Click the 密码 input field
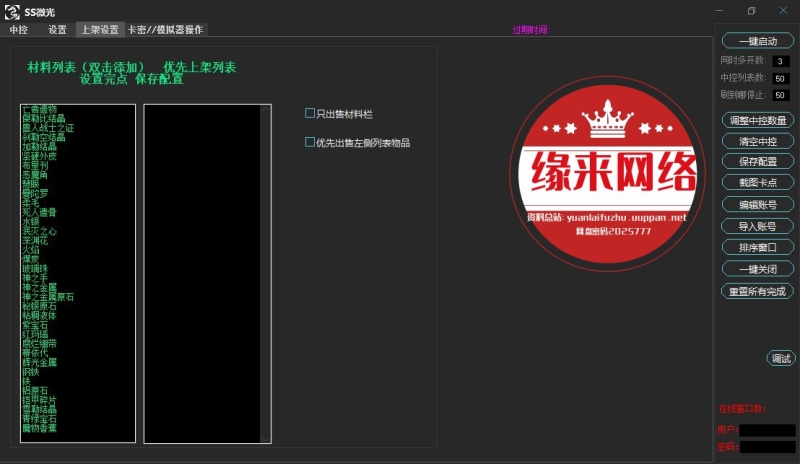Image resolution: width=800 pixels, height=464 pixels. pos(767,447)
